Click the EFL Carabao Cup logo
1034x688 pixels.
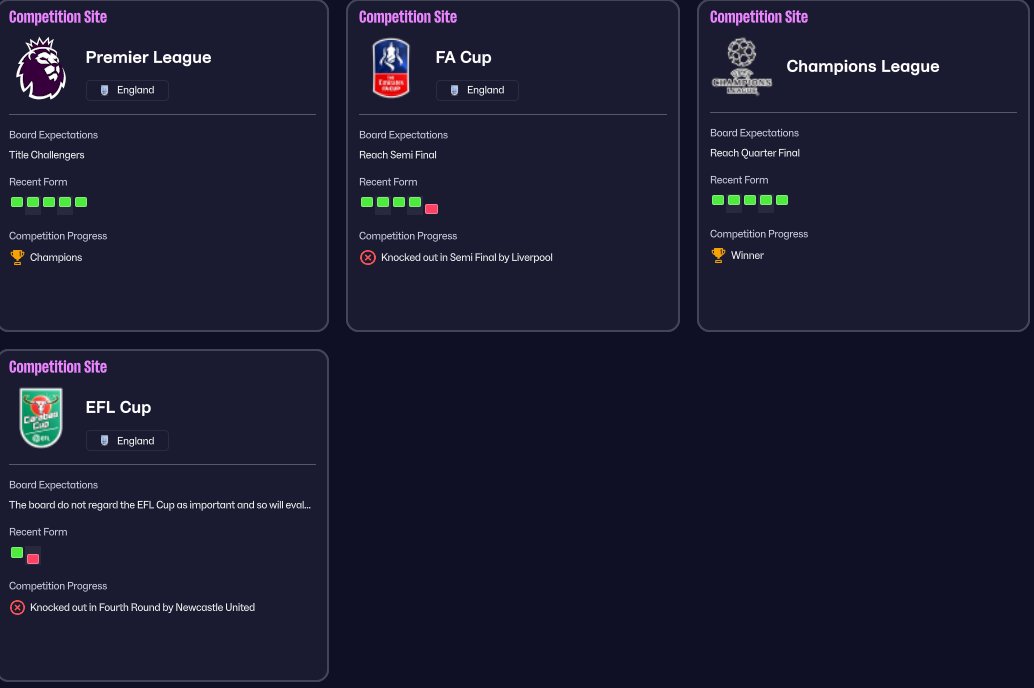(41, 418)
